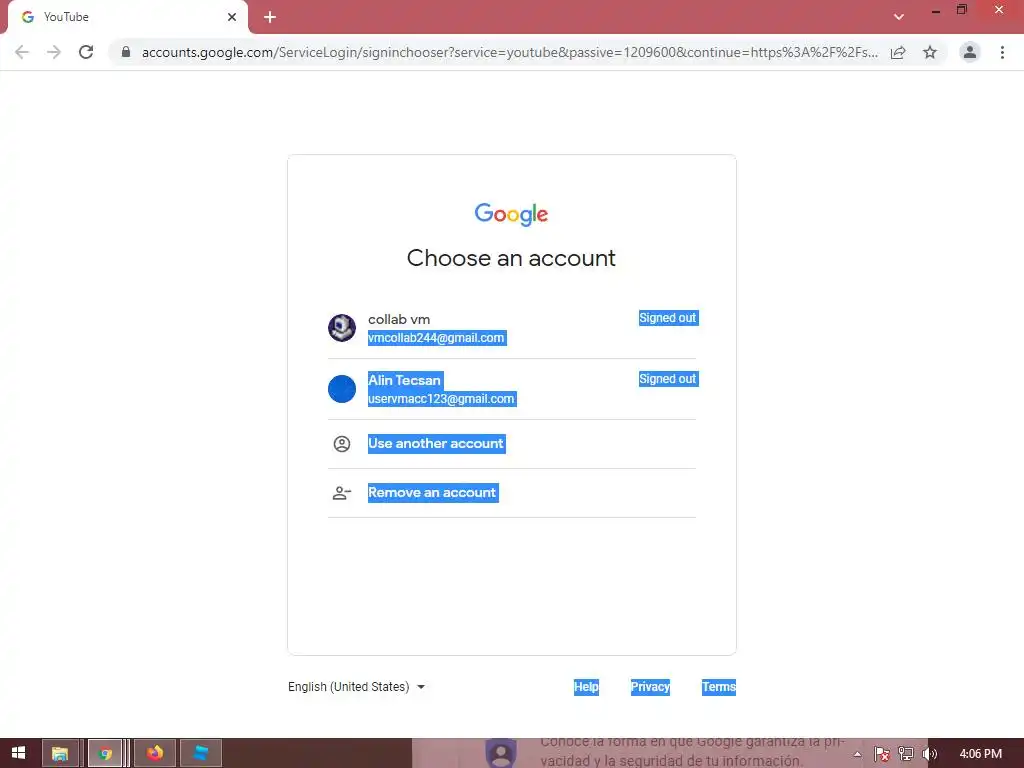
Task: Open the Windows Start menu
Action: [18, 753]
